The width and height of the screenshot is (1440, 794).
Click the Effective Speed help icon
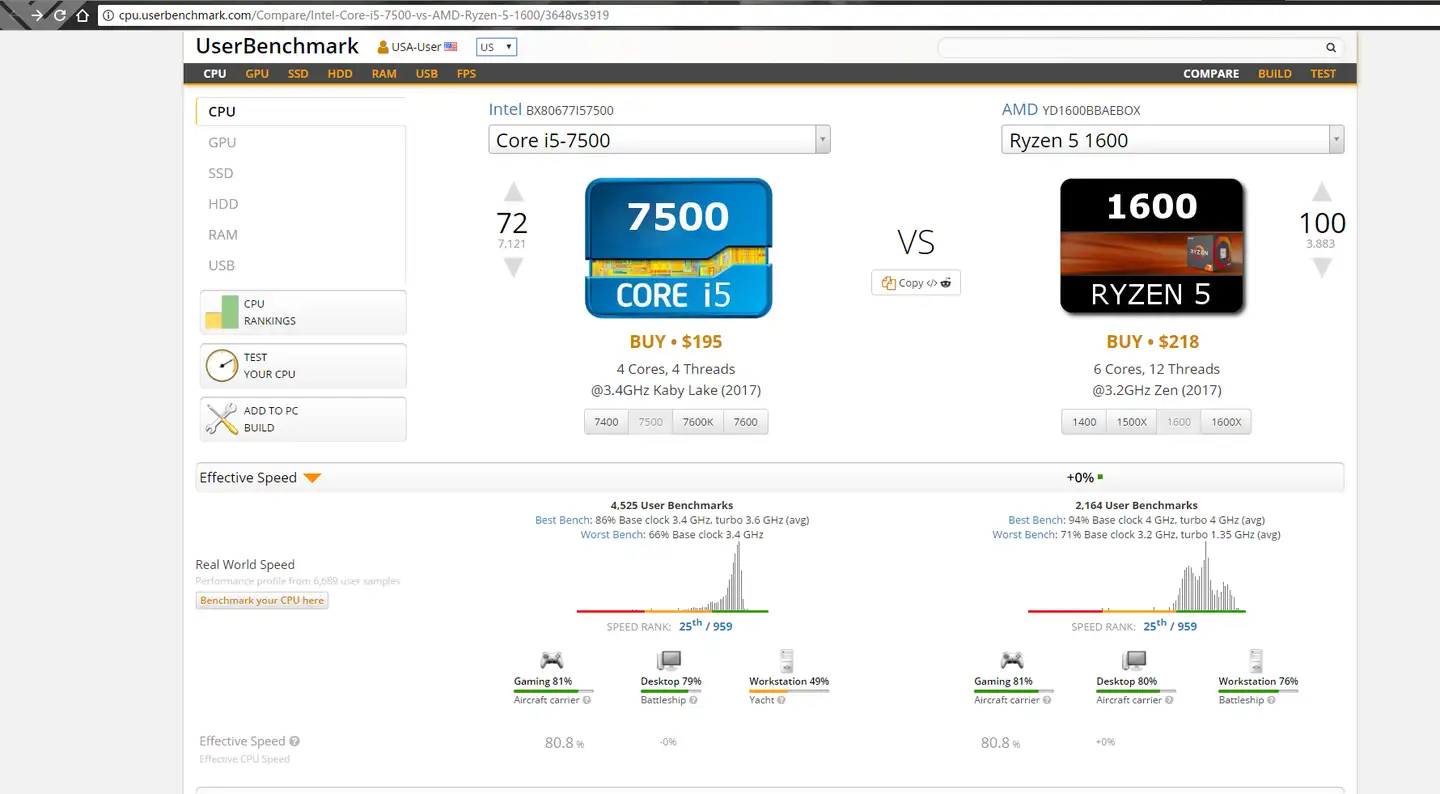294,741
